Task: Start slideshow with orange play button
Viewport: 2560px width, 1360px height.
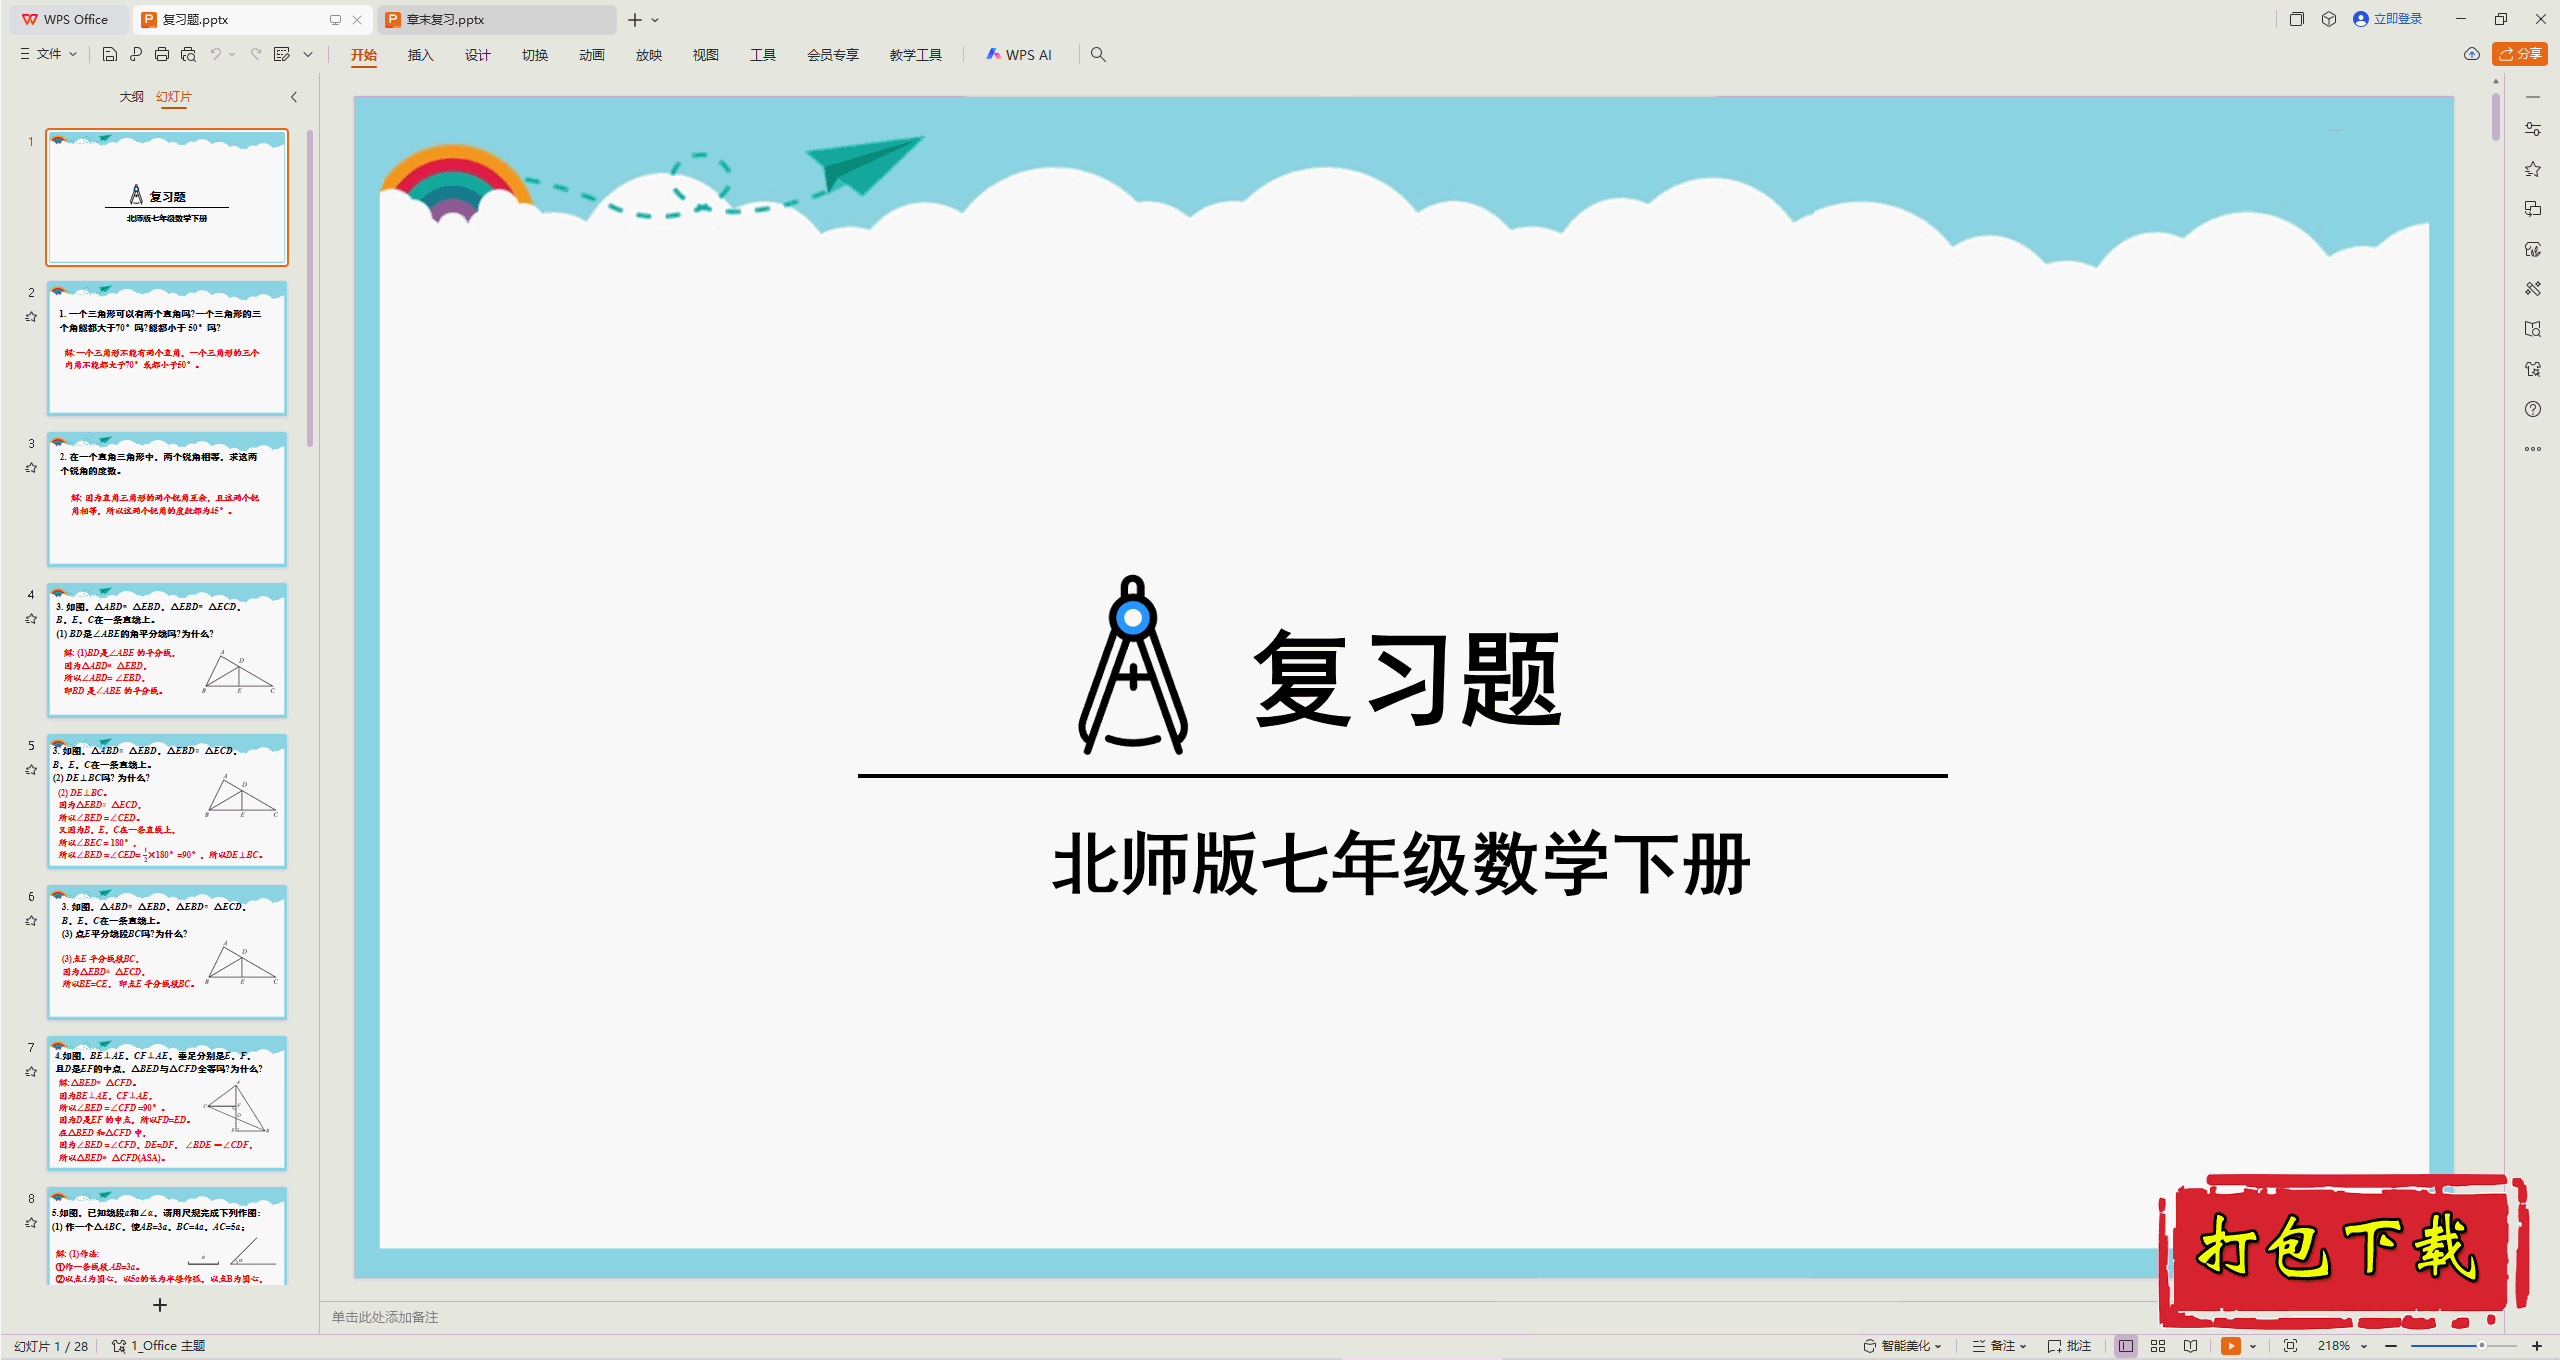Action: 2231,1346
